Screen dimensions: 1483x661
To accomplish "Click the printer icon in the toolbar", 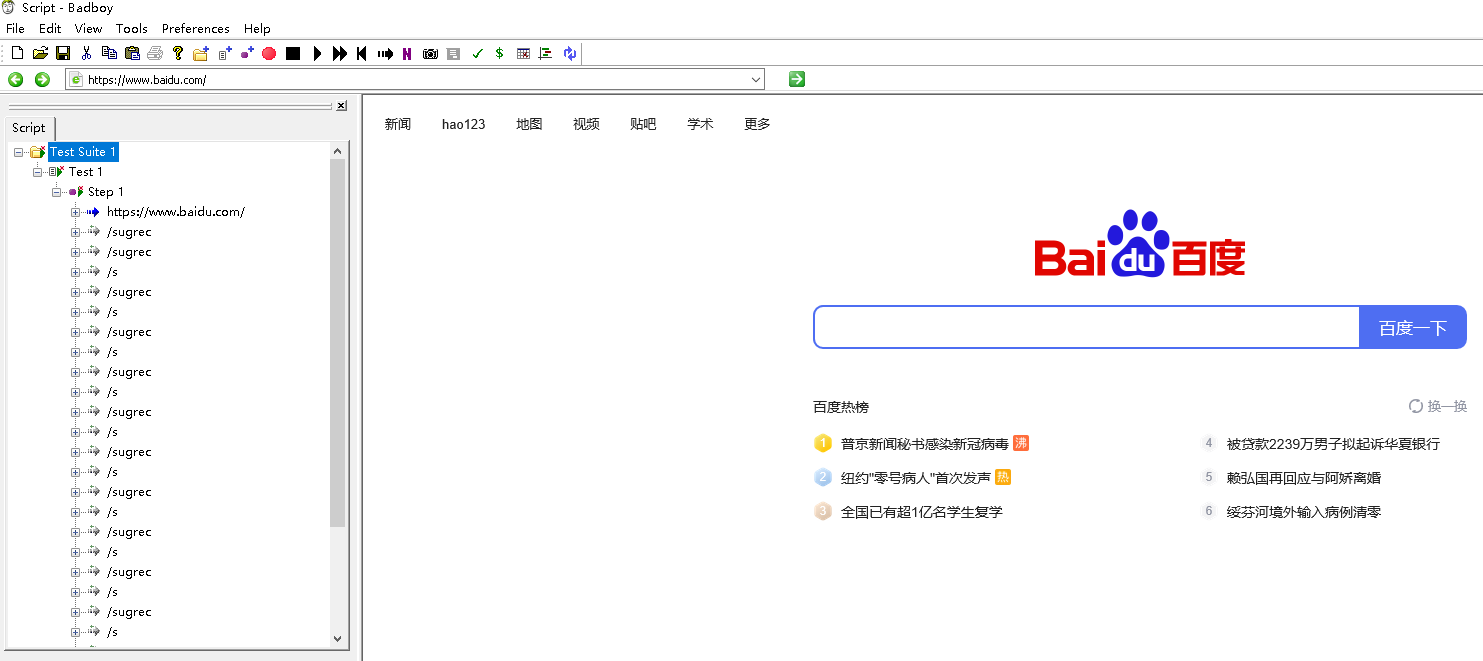I will (x=155, y=53).
